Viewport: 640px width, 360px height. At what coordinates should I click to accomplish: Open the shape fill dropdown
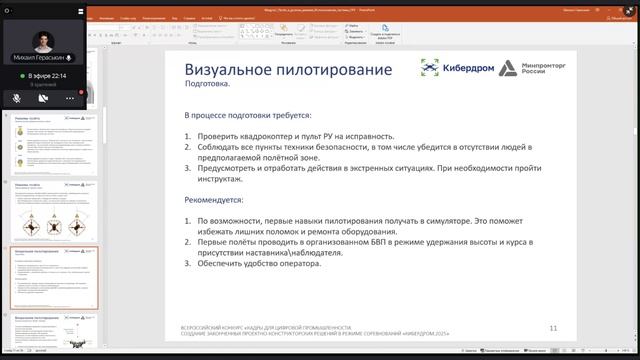pyautogui.click(x=324, y=26)
